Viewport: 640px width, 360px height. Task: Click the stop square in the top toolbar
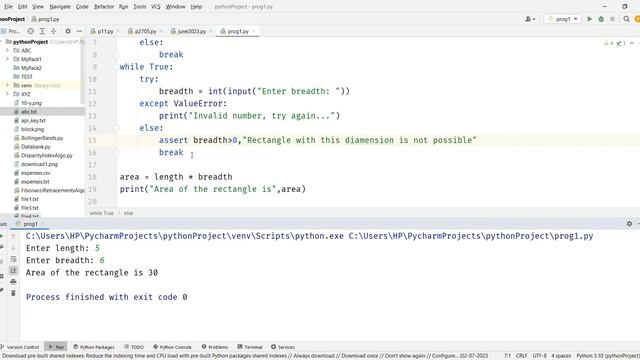[612, 19]
